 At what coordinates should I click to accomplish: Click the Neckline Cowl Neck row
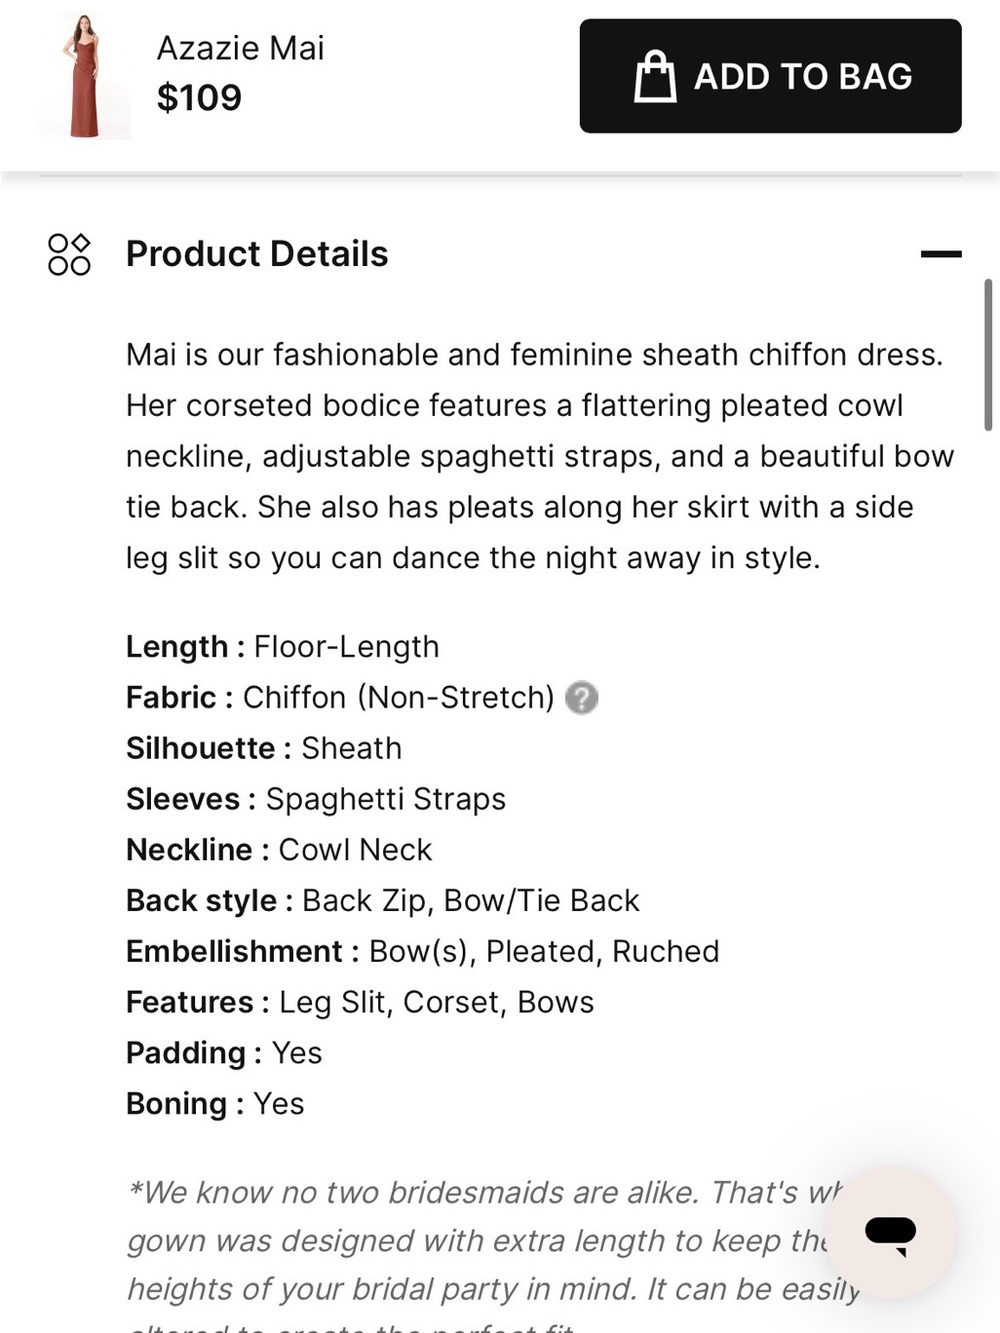[x=279, y=850]
